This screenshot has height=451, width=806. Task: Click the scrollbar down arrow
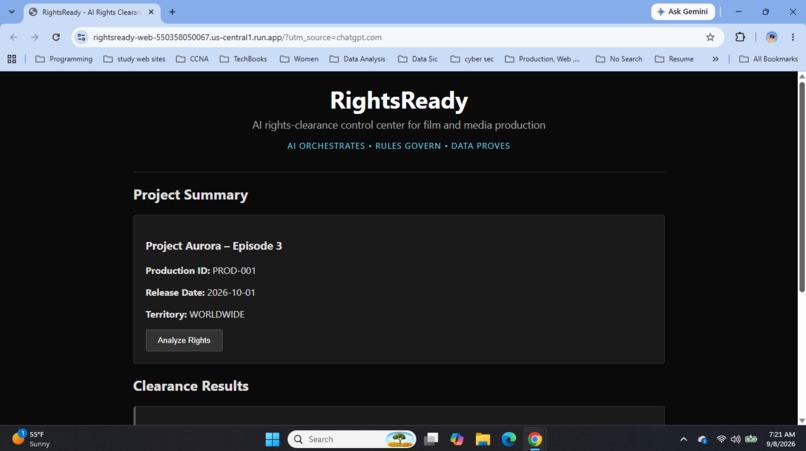coord(802,421)
